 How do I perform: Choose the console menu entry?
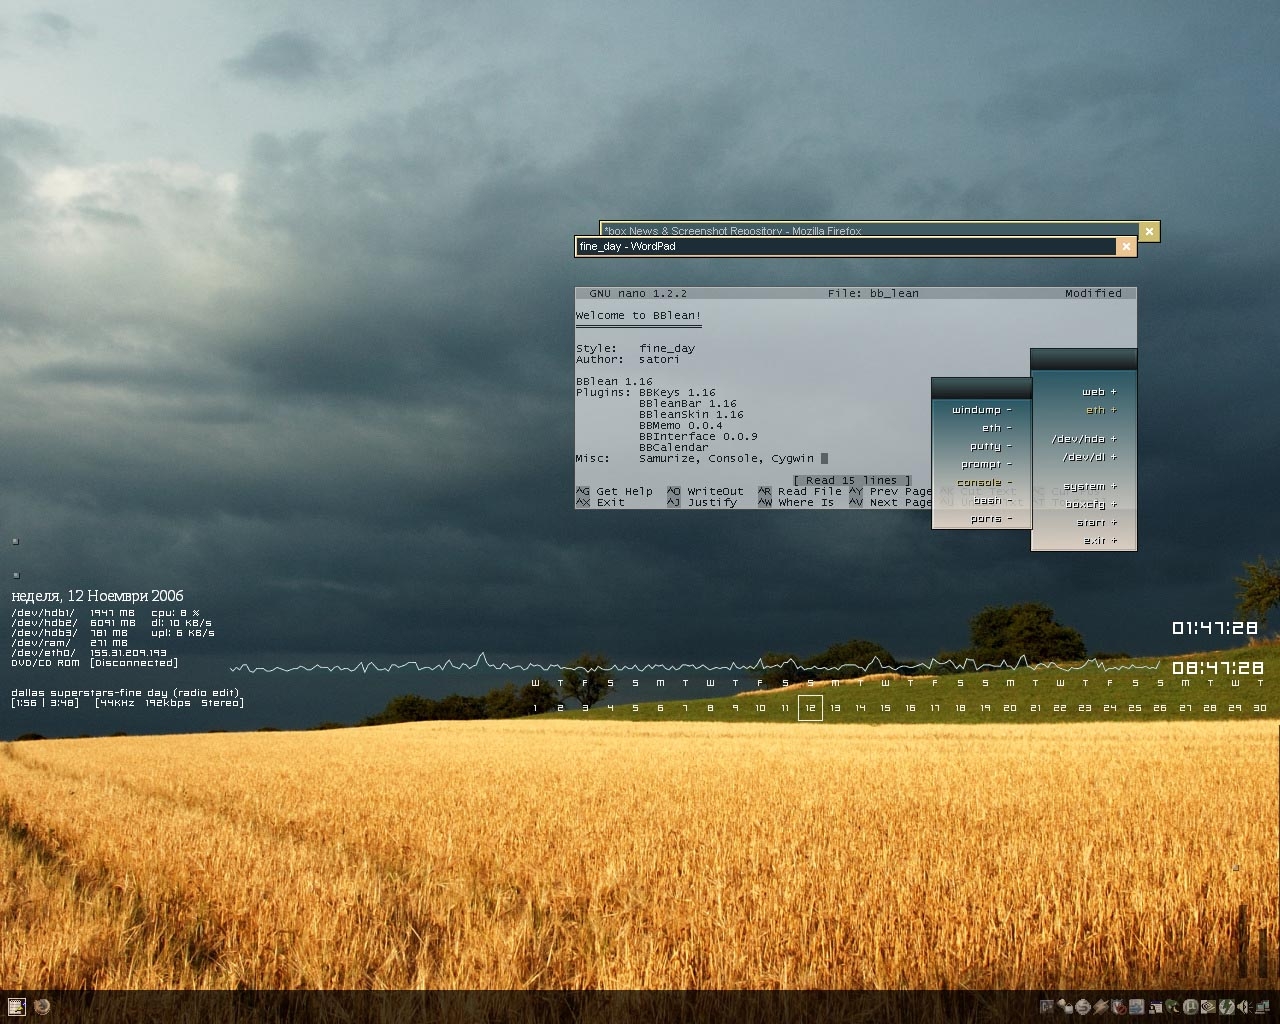point(983,482)
